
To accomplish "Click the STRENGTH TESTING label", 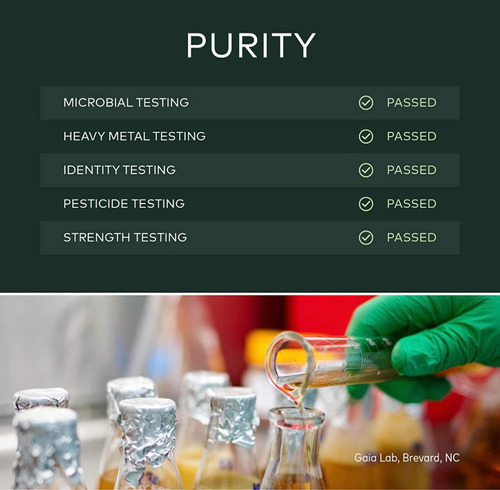I will click(x=125, y=237).
